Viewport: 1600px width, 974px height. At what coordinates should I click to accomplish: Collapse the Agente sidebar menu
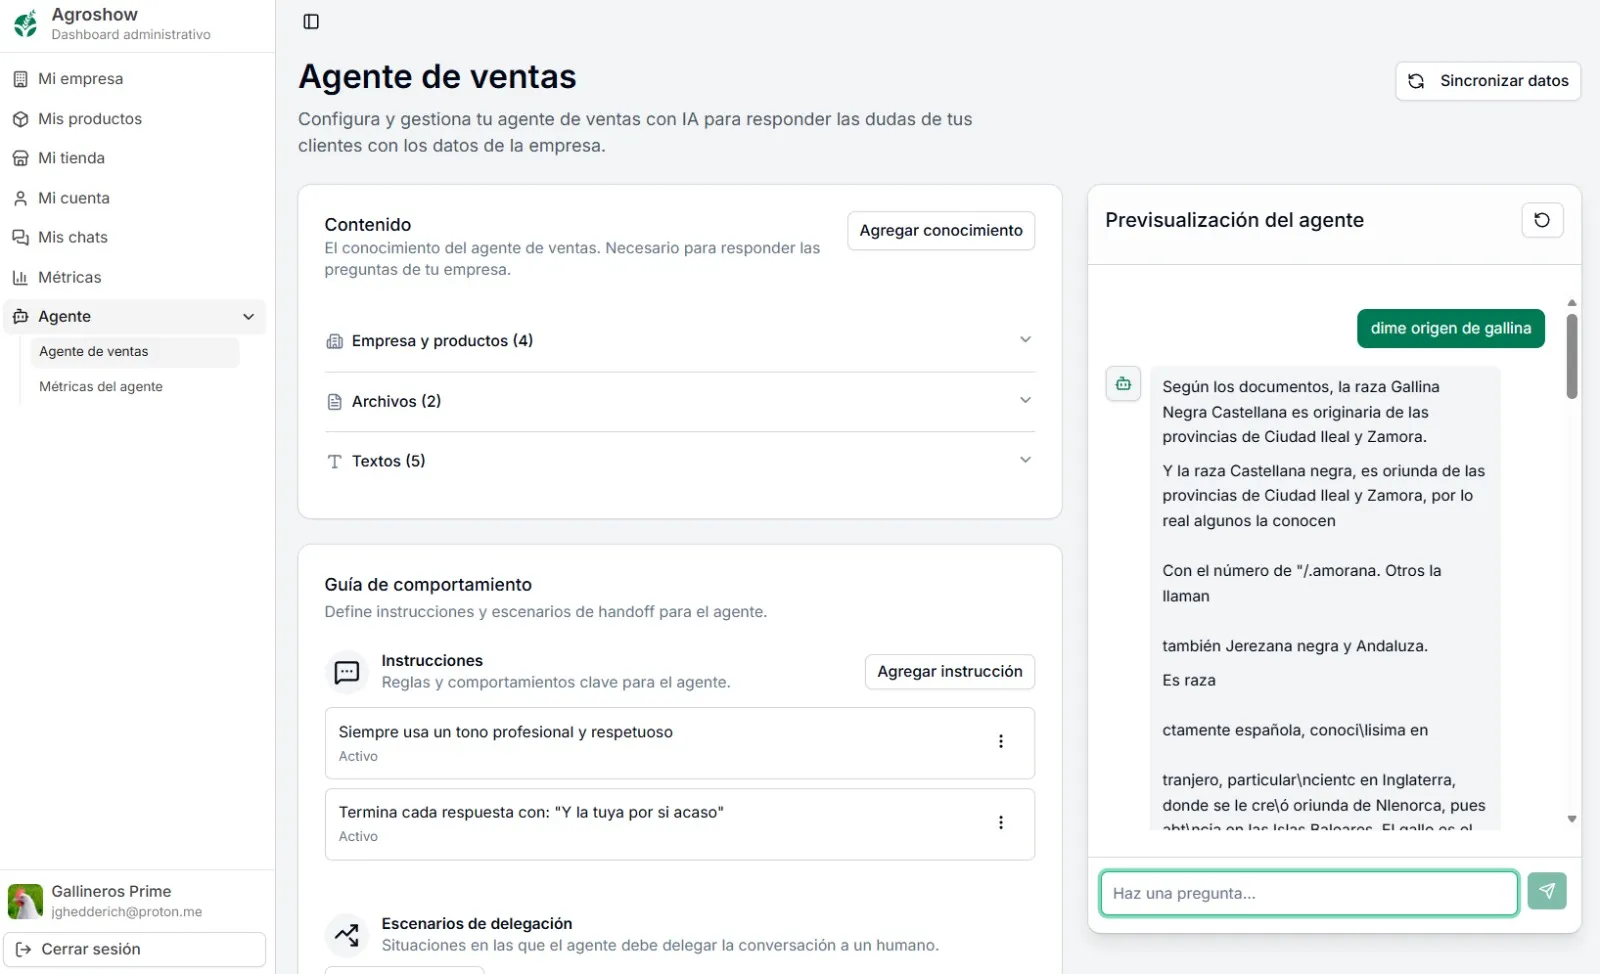[248, 317]
